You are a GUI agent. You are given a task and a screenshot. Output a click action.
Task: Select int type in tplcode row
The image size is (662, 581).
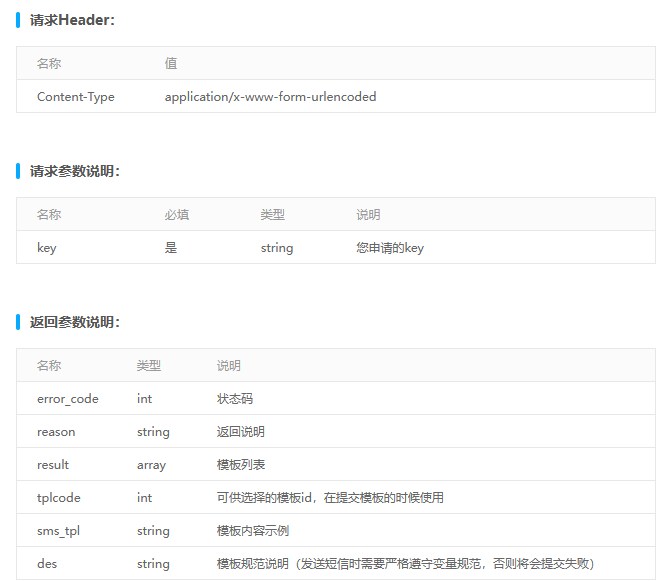(144, 497)
